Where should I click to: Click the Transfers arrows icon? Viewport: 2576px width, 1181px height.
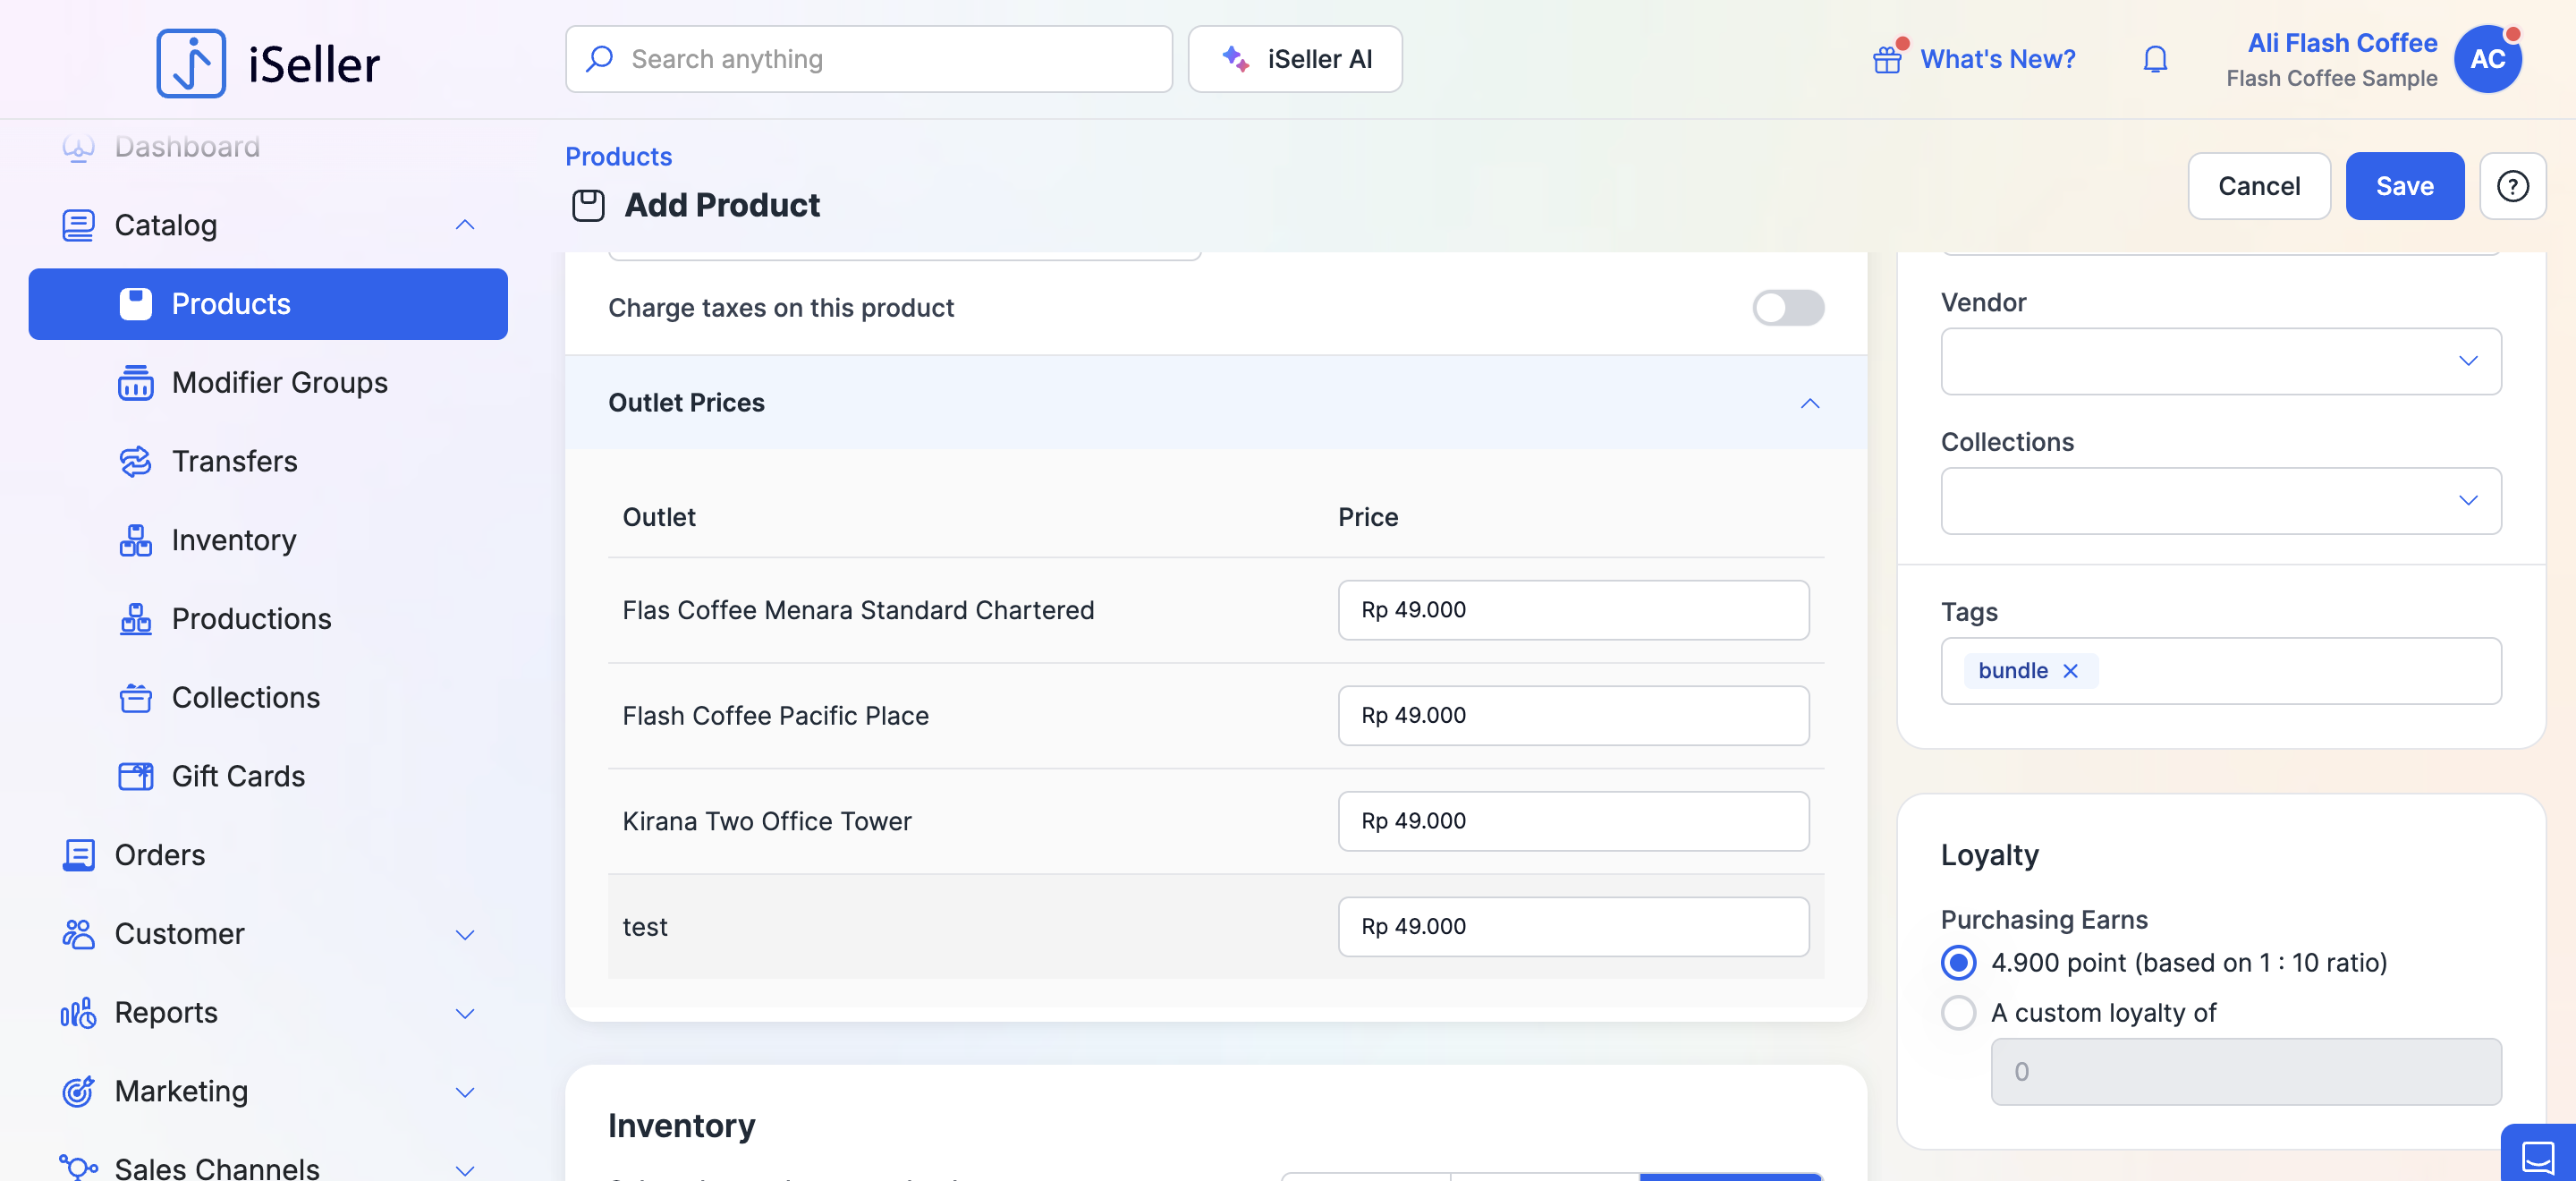[135, 461]
